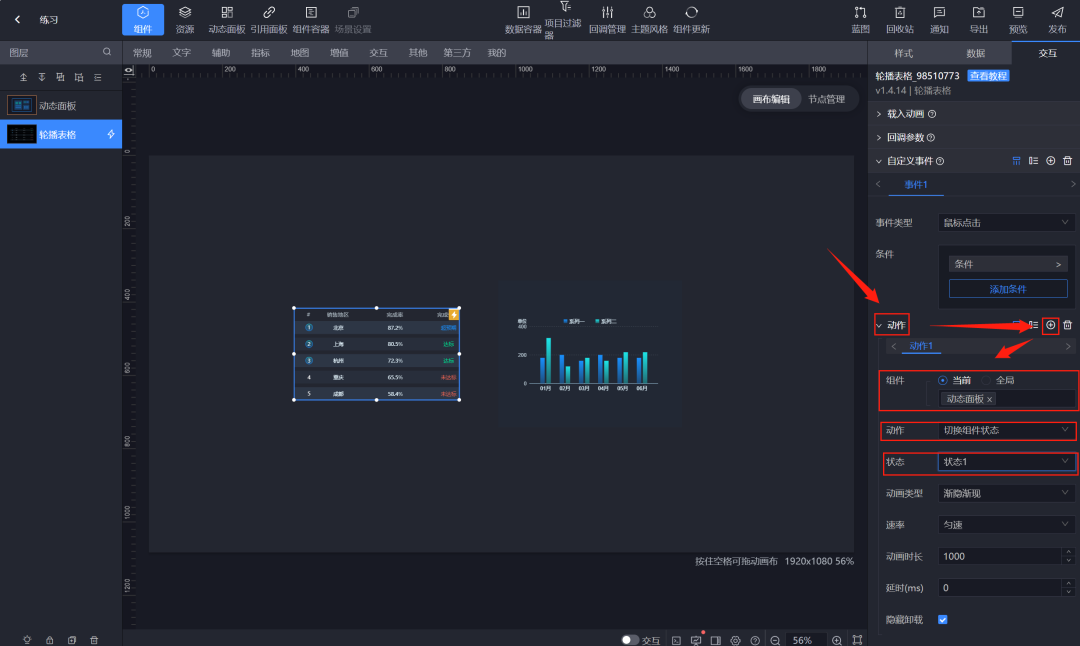This screenshot has height=646, width=1080.
Task: Open the 地图 component category
Action: (x=300, y=52)
